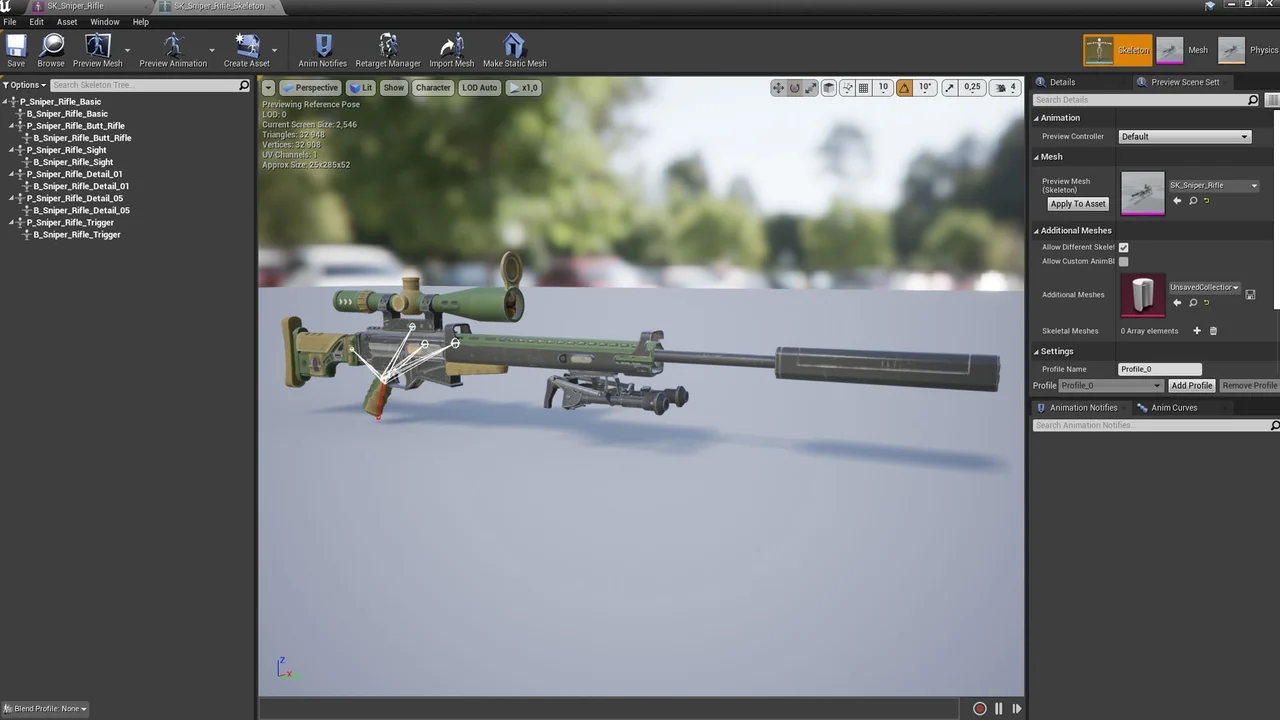Click the Save icon in the toolbar

(15, 47)
